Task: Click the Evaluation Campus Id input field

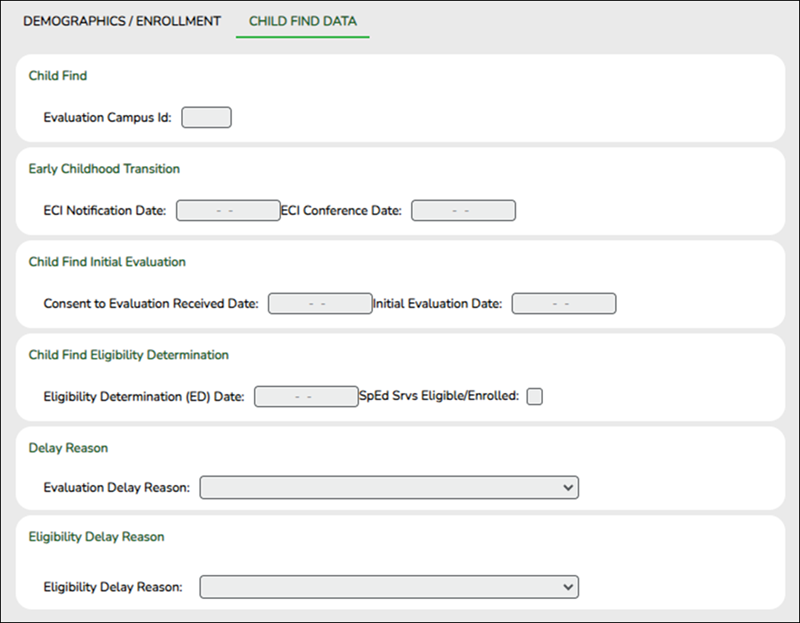Action: [206, 117]
